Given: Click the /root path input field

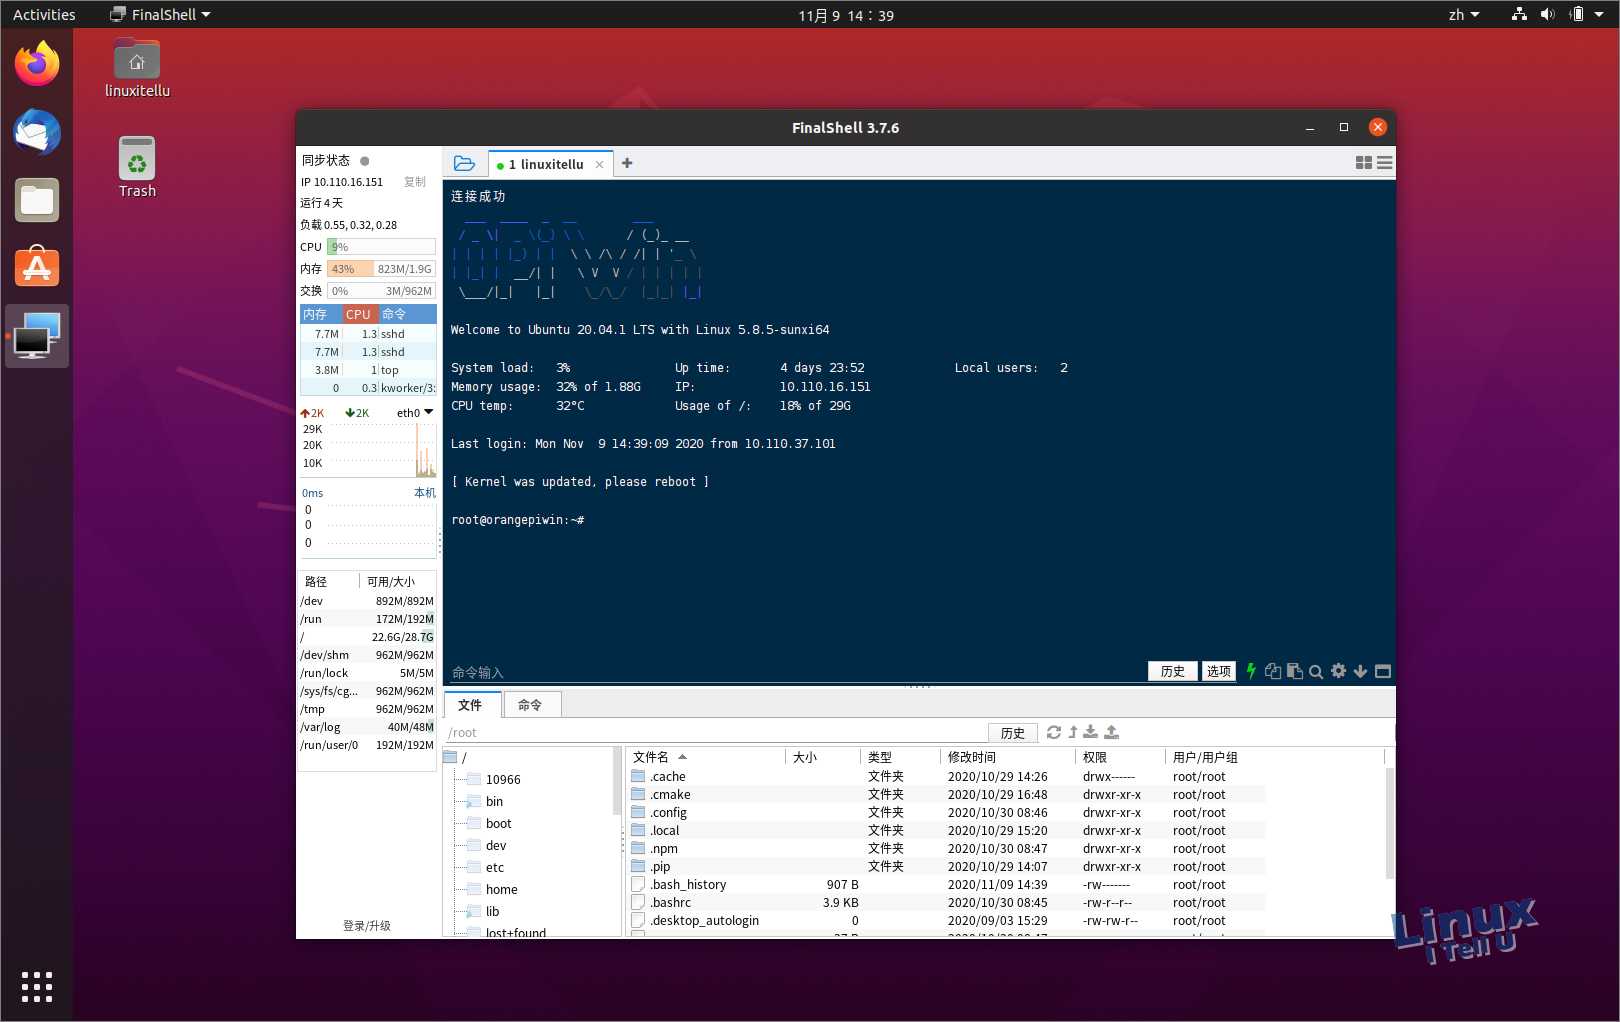Looking at the screenshot, I should (x=715, y=733).
